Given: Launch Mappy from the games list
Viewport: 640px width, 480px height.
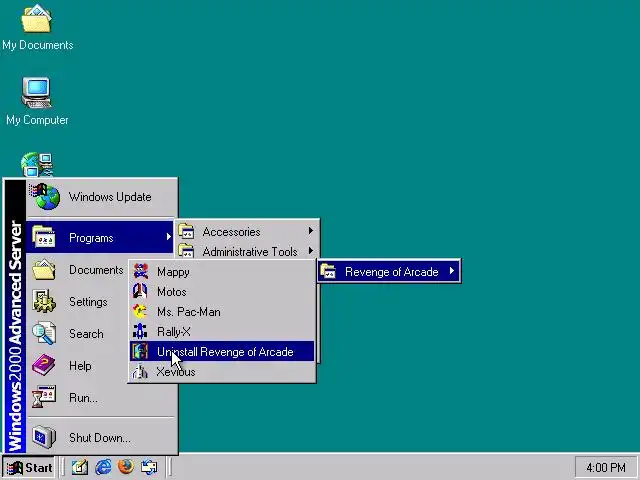Looking at the screenshot, I should [x=222, y=271].
